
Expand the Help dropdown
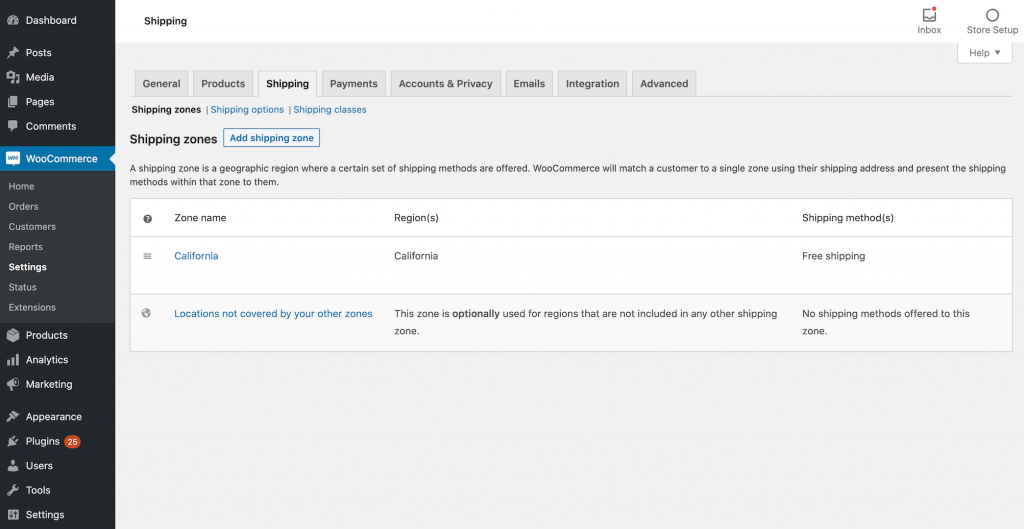[x=984, y=53]
